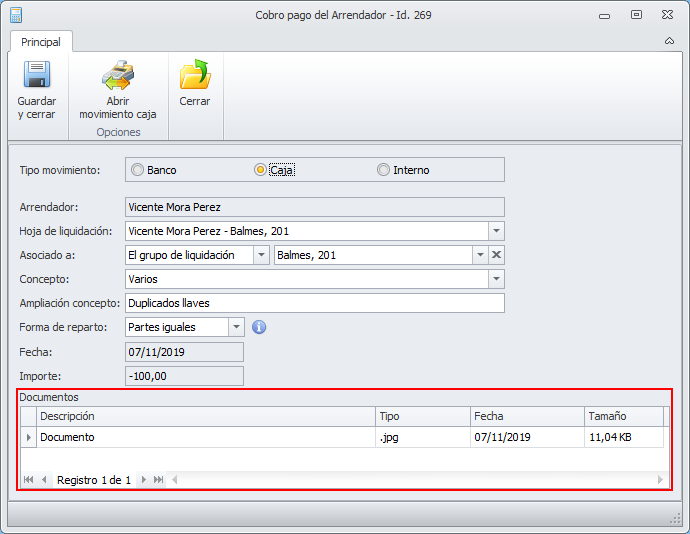This screenshot has width=690, height=534.
Task: Click the Cerrar folder icon
Action: [x=195, y=74]
